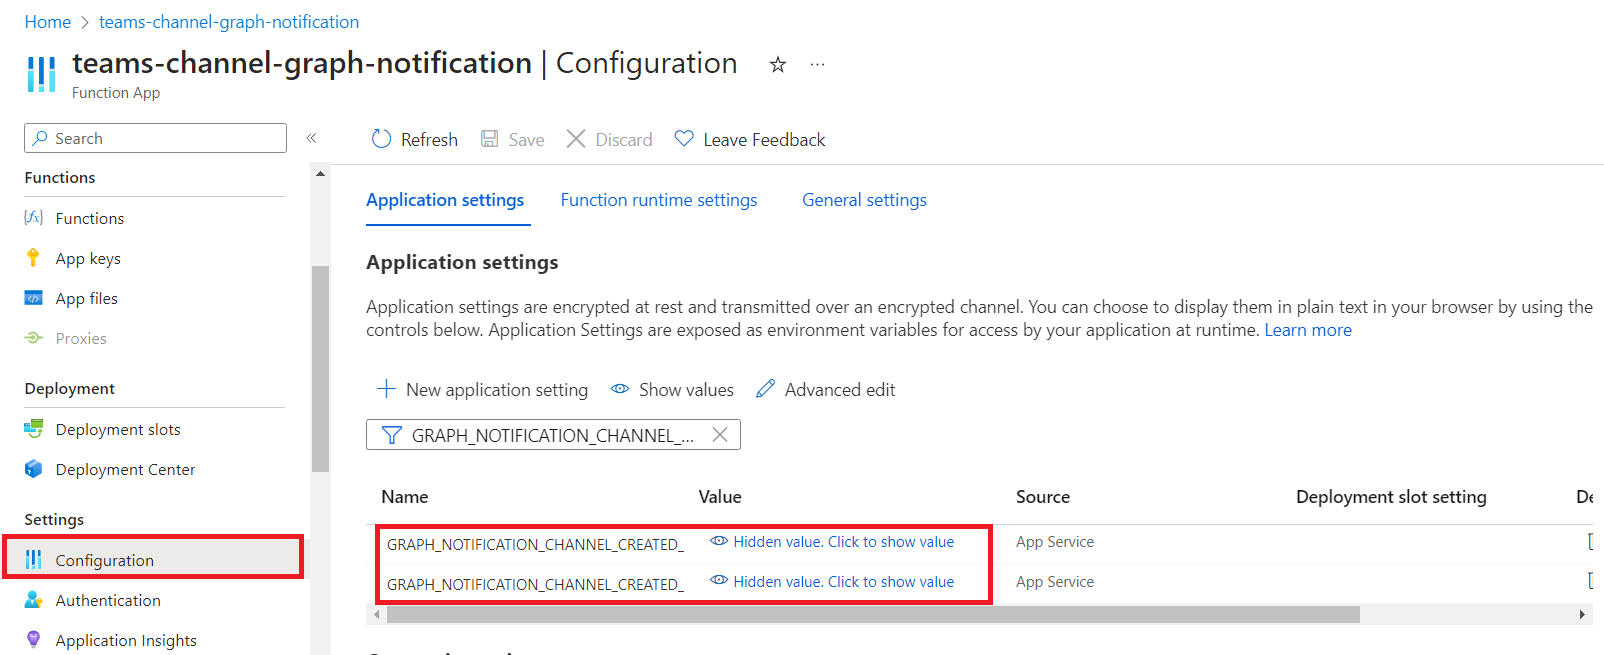Open Functions in the sidebar

tap(89, 218)
